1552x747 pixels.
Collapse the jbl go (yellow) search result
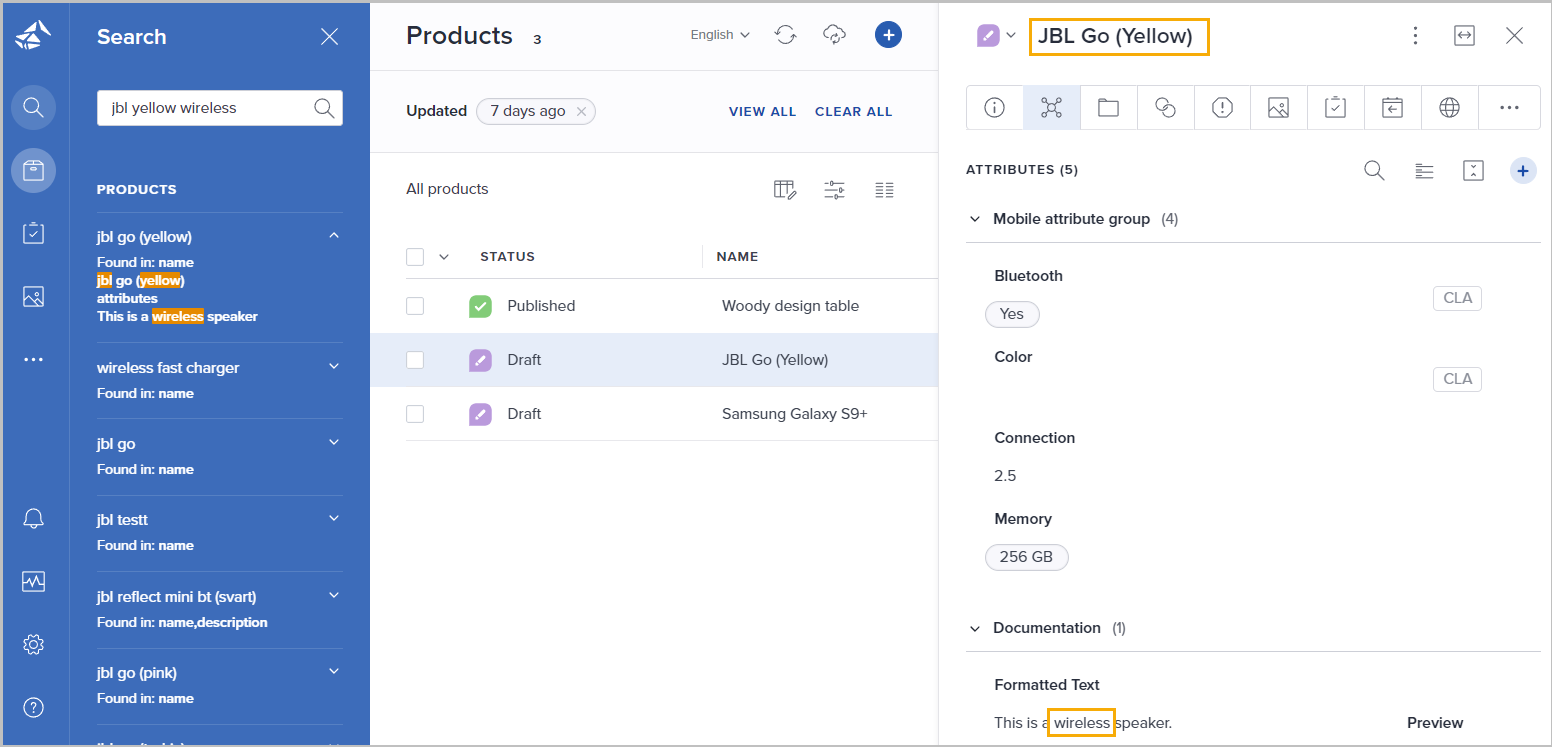pos(334,236)
